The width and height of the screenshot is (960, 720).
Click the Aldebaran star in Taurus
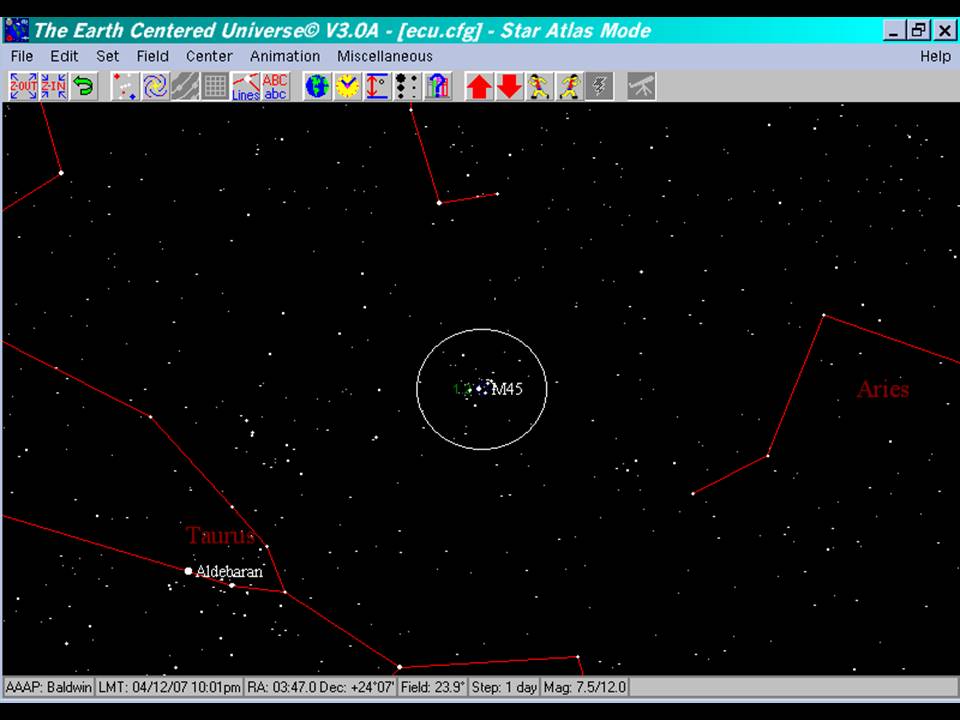pos(188,571)
